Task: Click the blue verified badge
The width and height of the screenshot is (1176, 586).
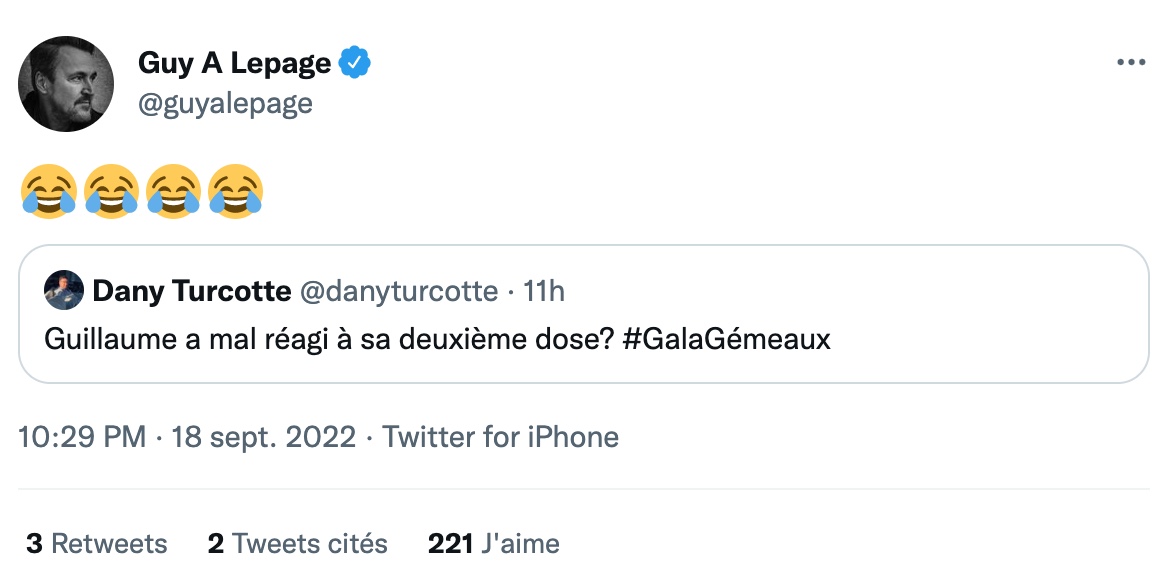Action: [355, 63]
